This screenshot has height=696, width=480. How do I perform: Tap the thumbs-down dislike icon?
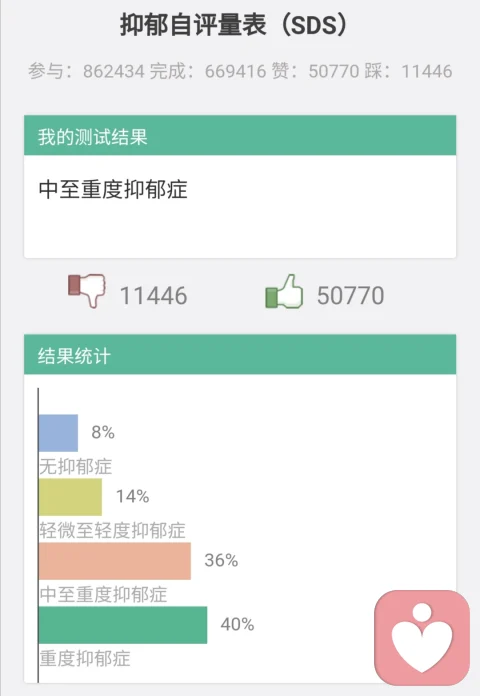pos(87,290)
